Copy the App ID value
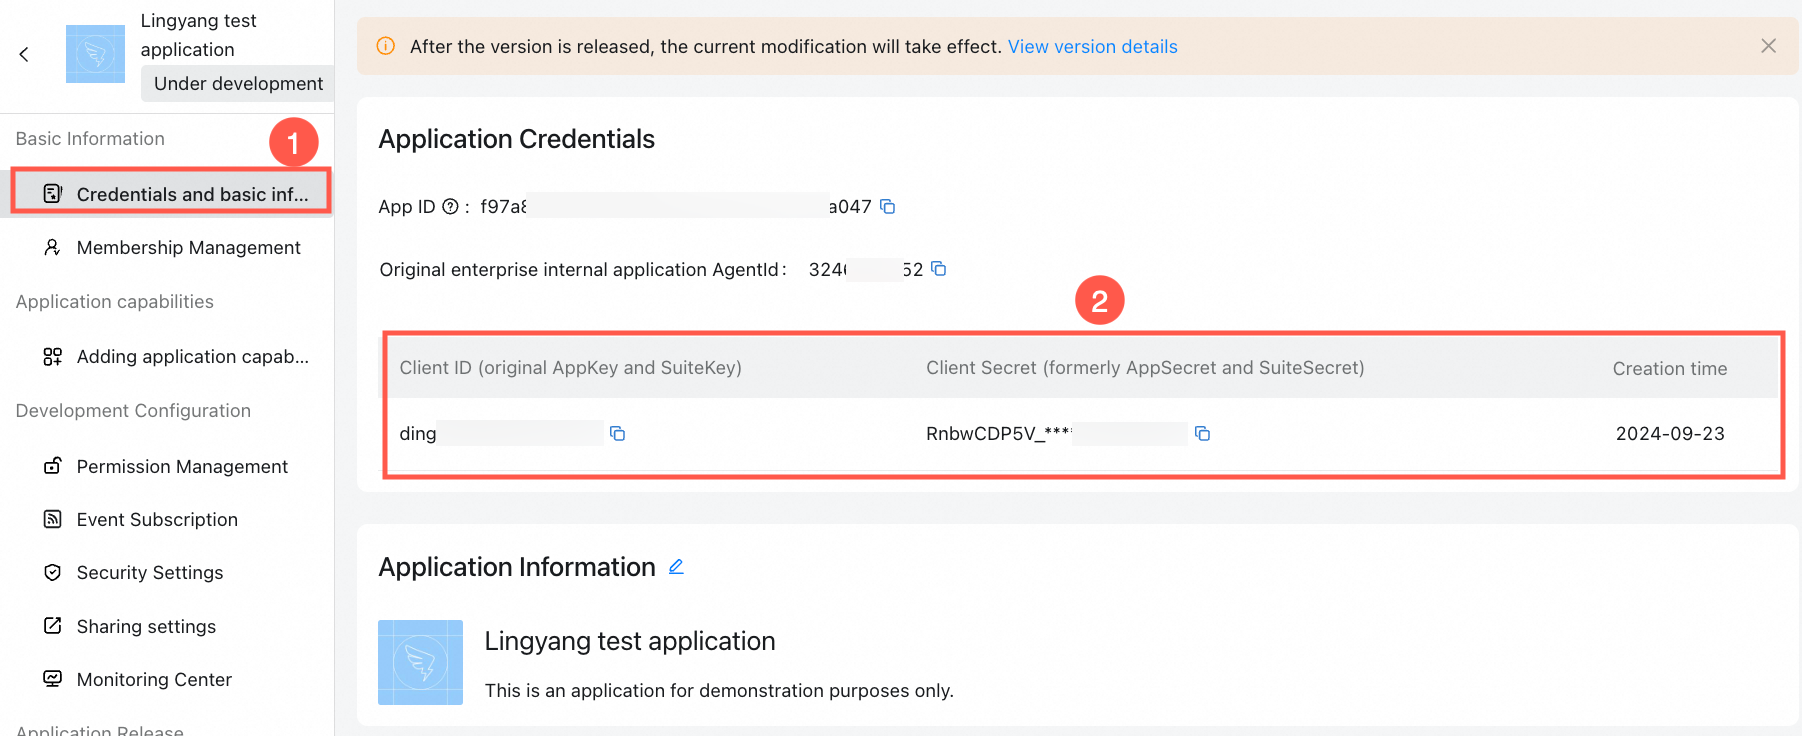Screen dimensions: 1802x736 coord(887,207)
